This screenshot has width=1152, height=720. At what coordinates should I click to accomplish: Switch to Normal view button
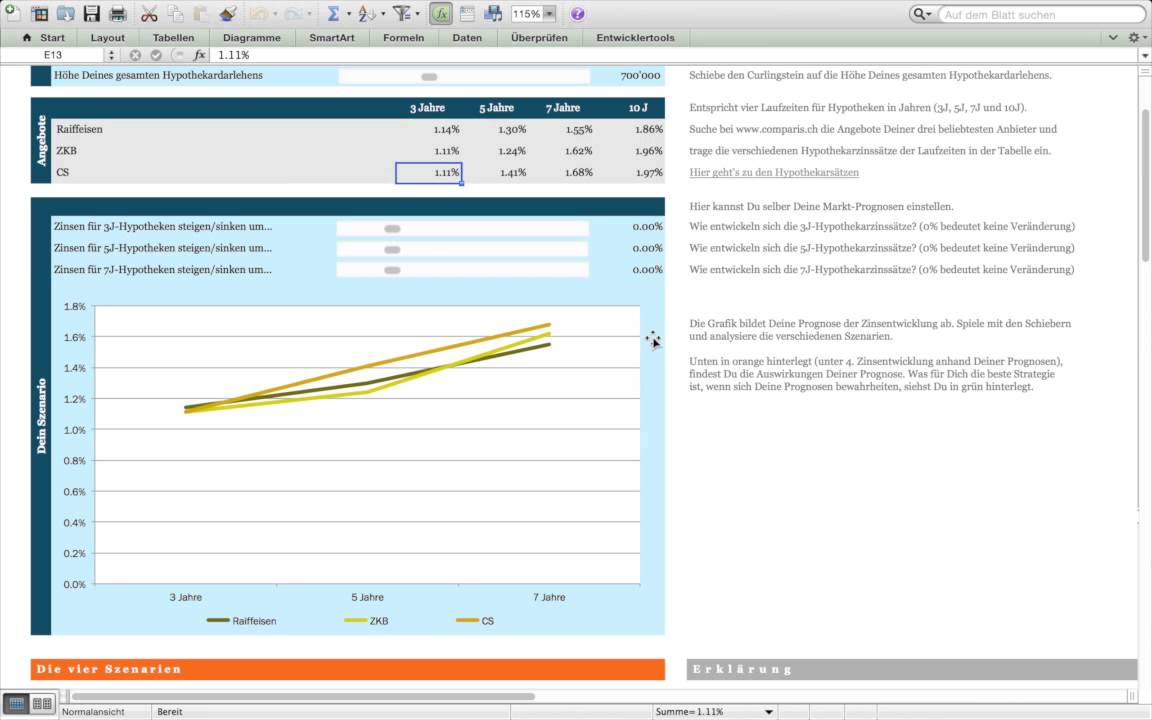(16, 704)
